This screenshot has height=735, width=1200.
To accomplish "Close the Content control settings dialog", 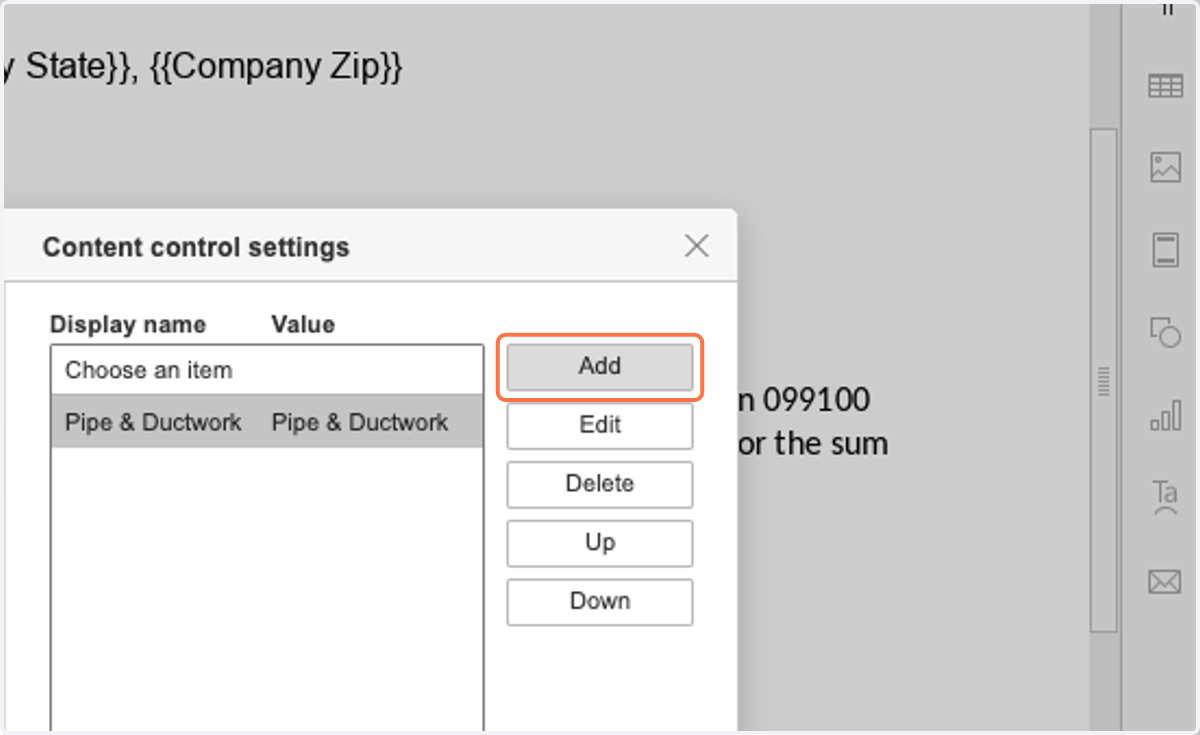I will [x=696, y=246].
